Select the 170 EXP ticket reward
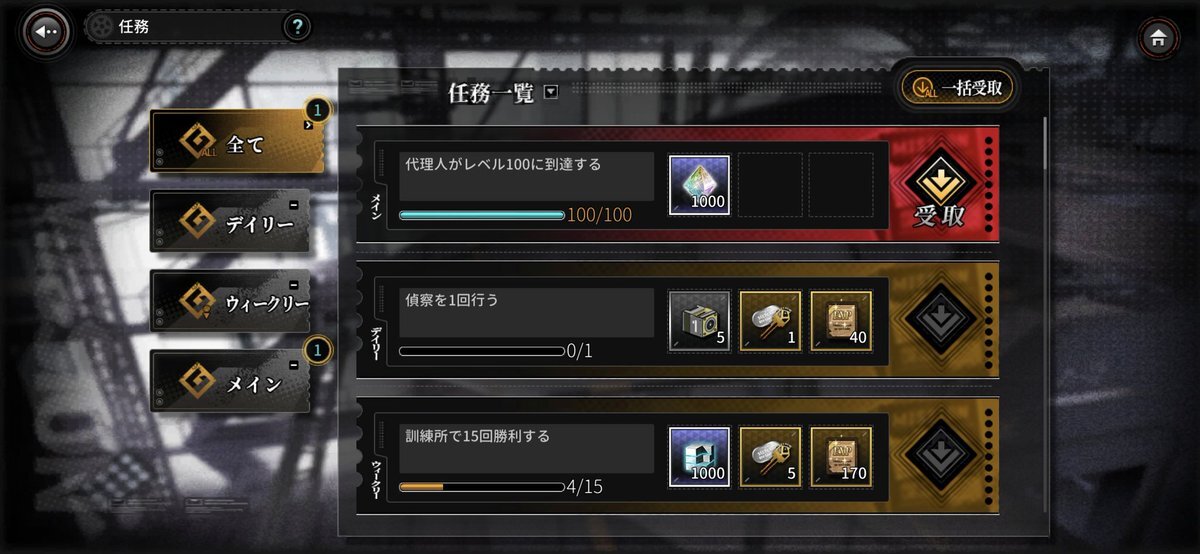This screenshot has height=554, width=1200. pyautogui.click(x=841, y=457)
